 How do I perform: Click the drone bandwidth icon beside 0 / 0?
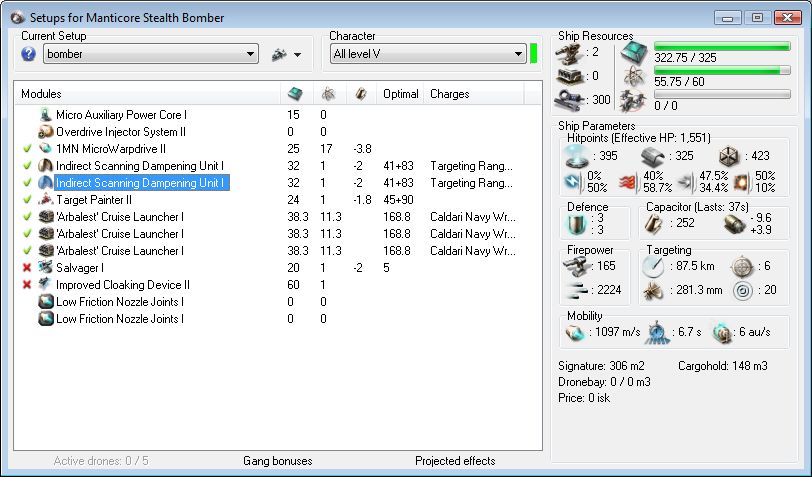point(634,101)
